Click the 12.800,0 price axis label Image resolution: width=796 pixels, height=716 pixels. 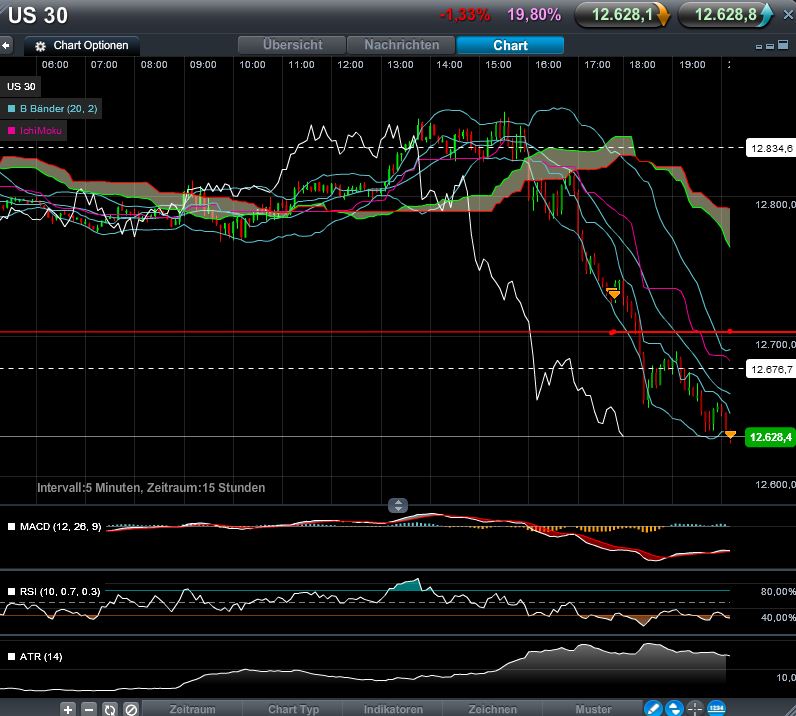point(775,205)
